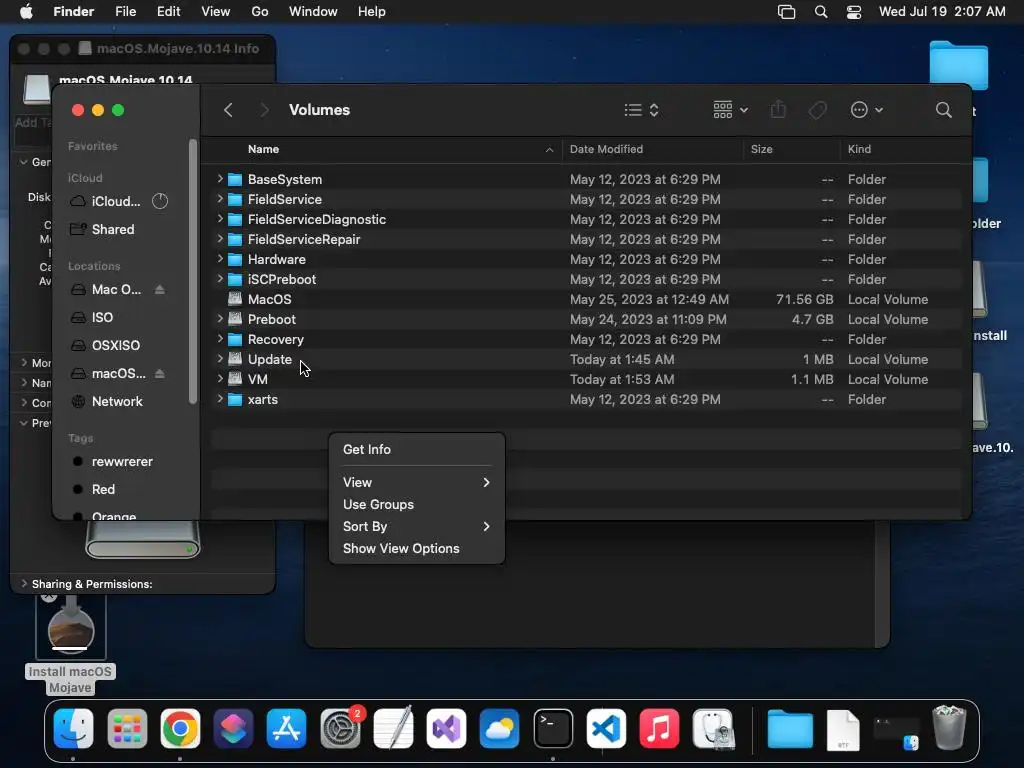1024x768 pixels.
Task: Eject the macOS... disk in sidebar
Action: coord(160,374)
